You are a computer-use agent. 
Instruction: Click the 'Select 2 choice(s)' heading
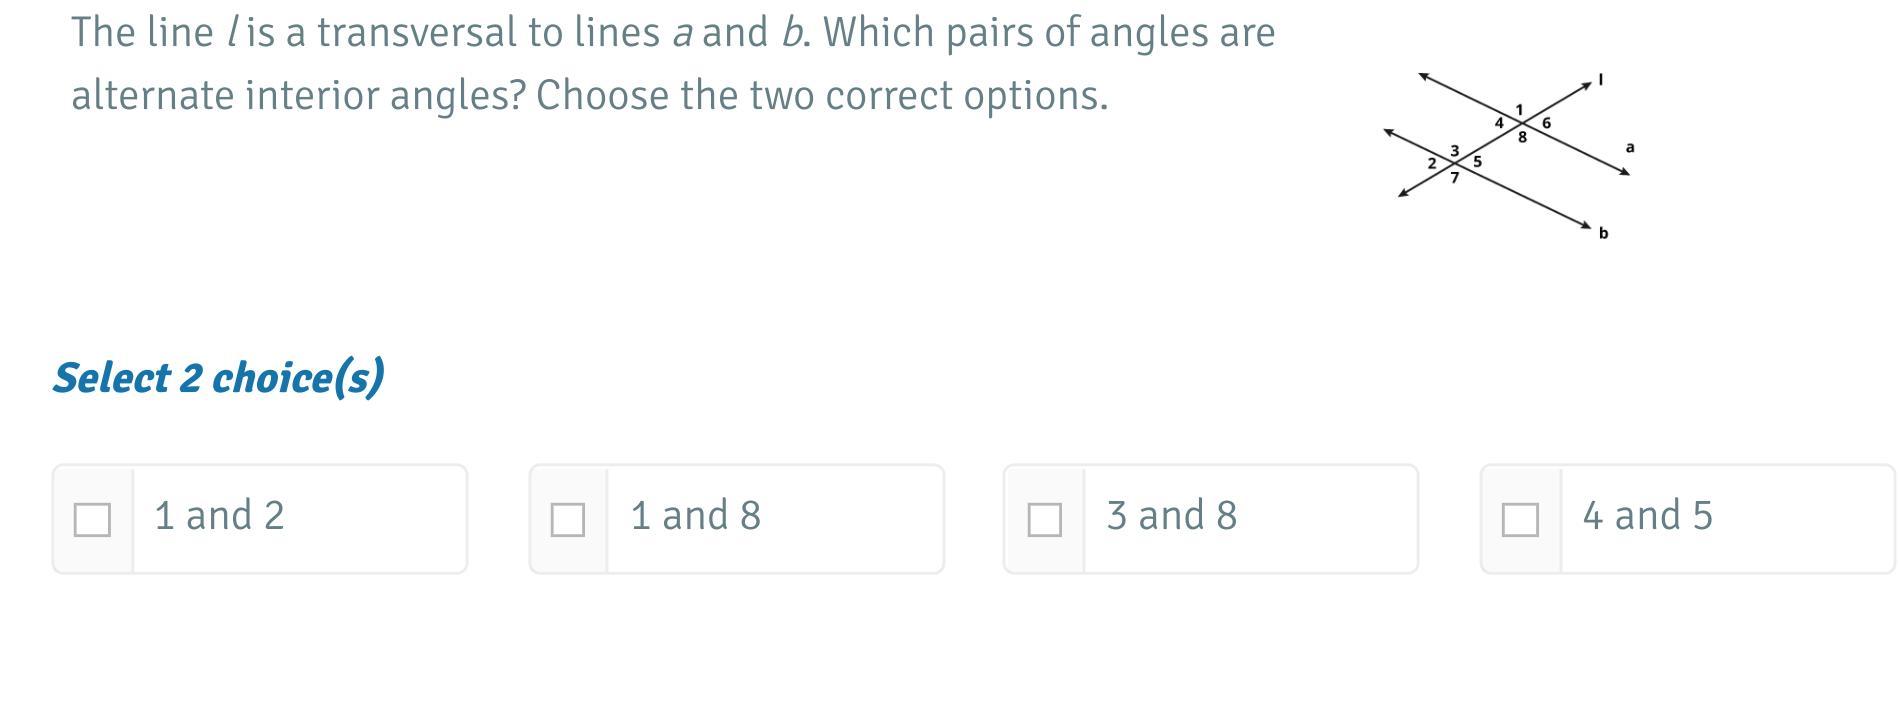point(218,378)
